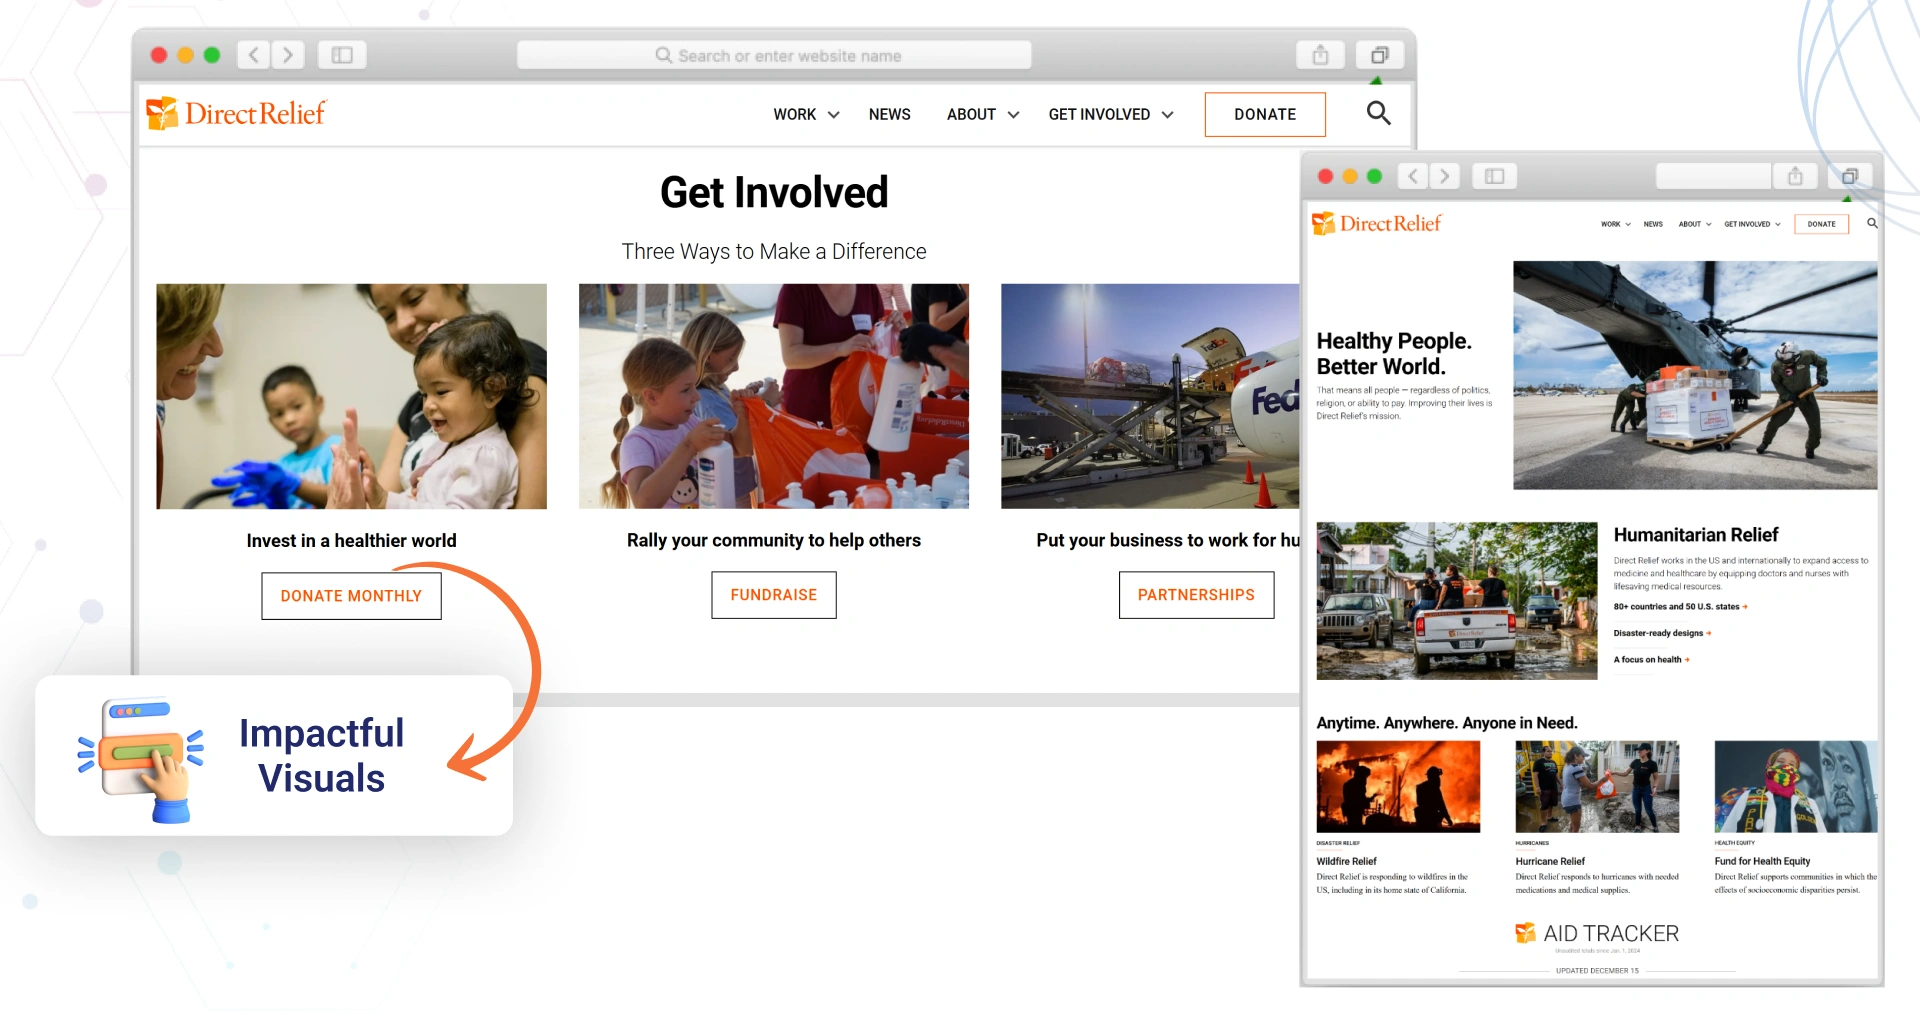Open helicopter relief photo in small window
The height and width of the screenshot is (1014, 1920).
pyautogui.click(x=1695, y=375)
